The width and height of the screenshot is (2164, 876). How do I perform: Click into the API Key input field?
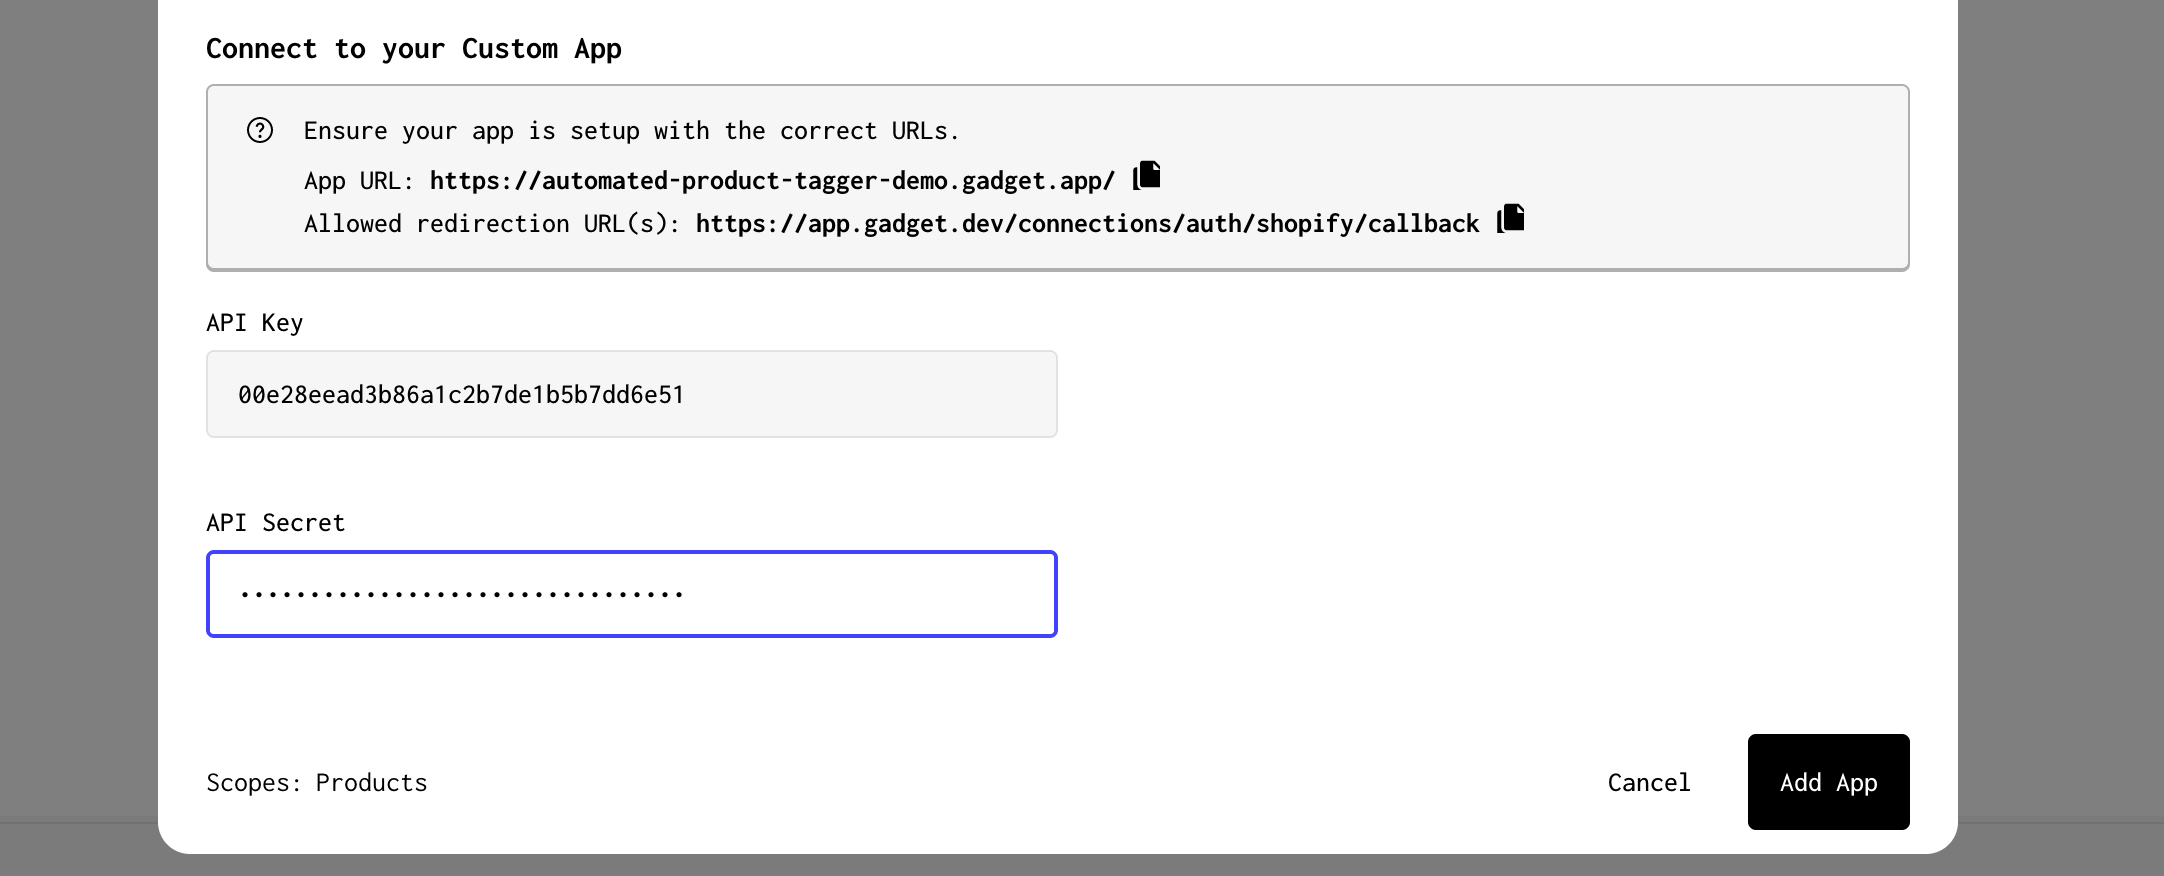coord(631,394)
